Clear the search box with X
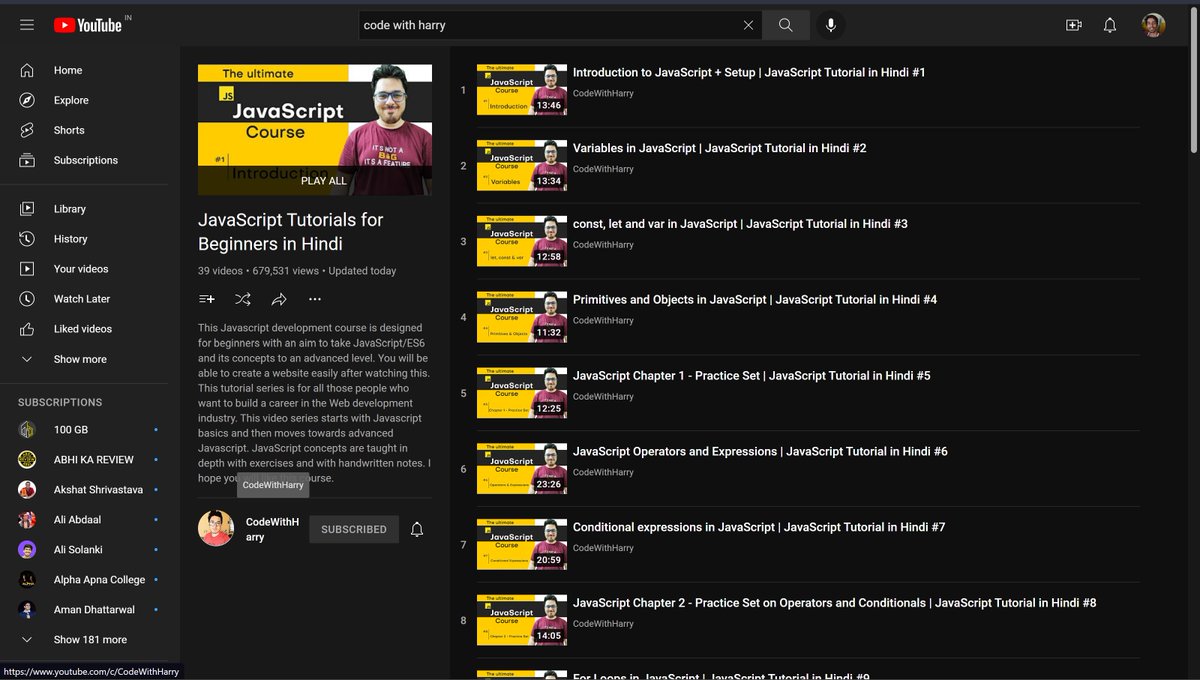 point(748,25)
